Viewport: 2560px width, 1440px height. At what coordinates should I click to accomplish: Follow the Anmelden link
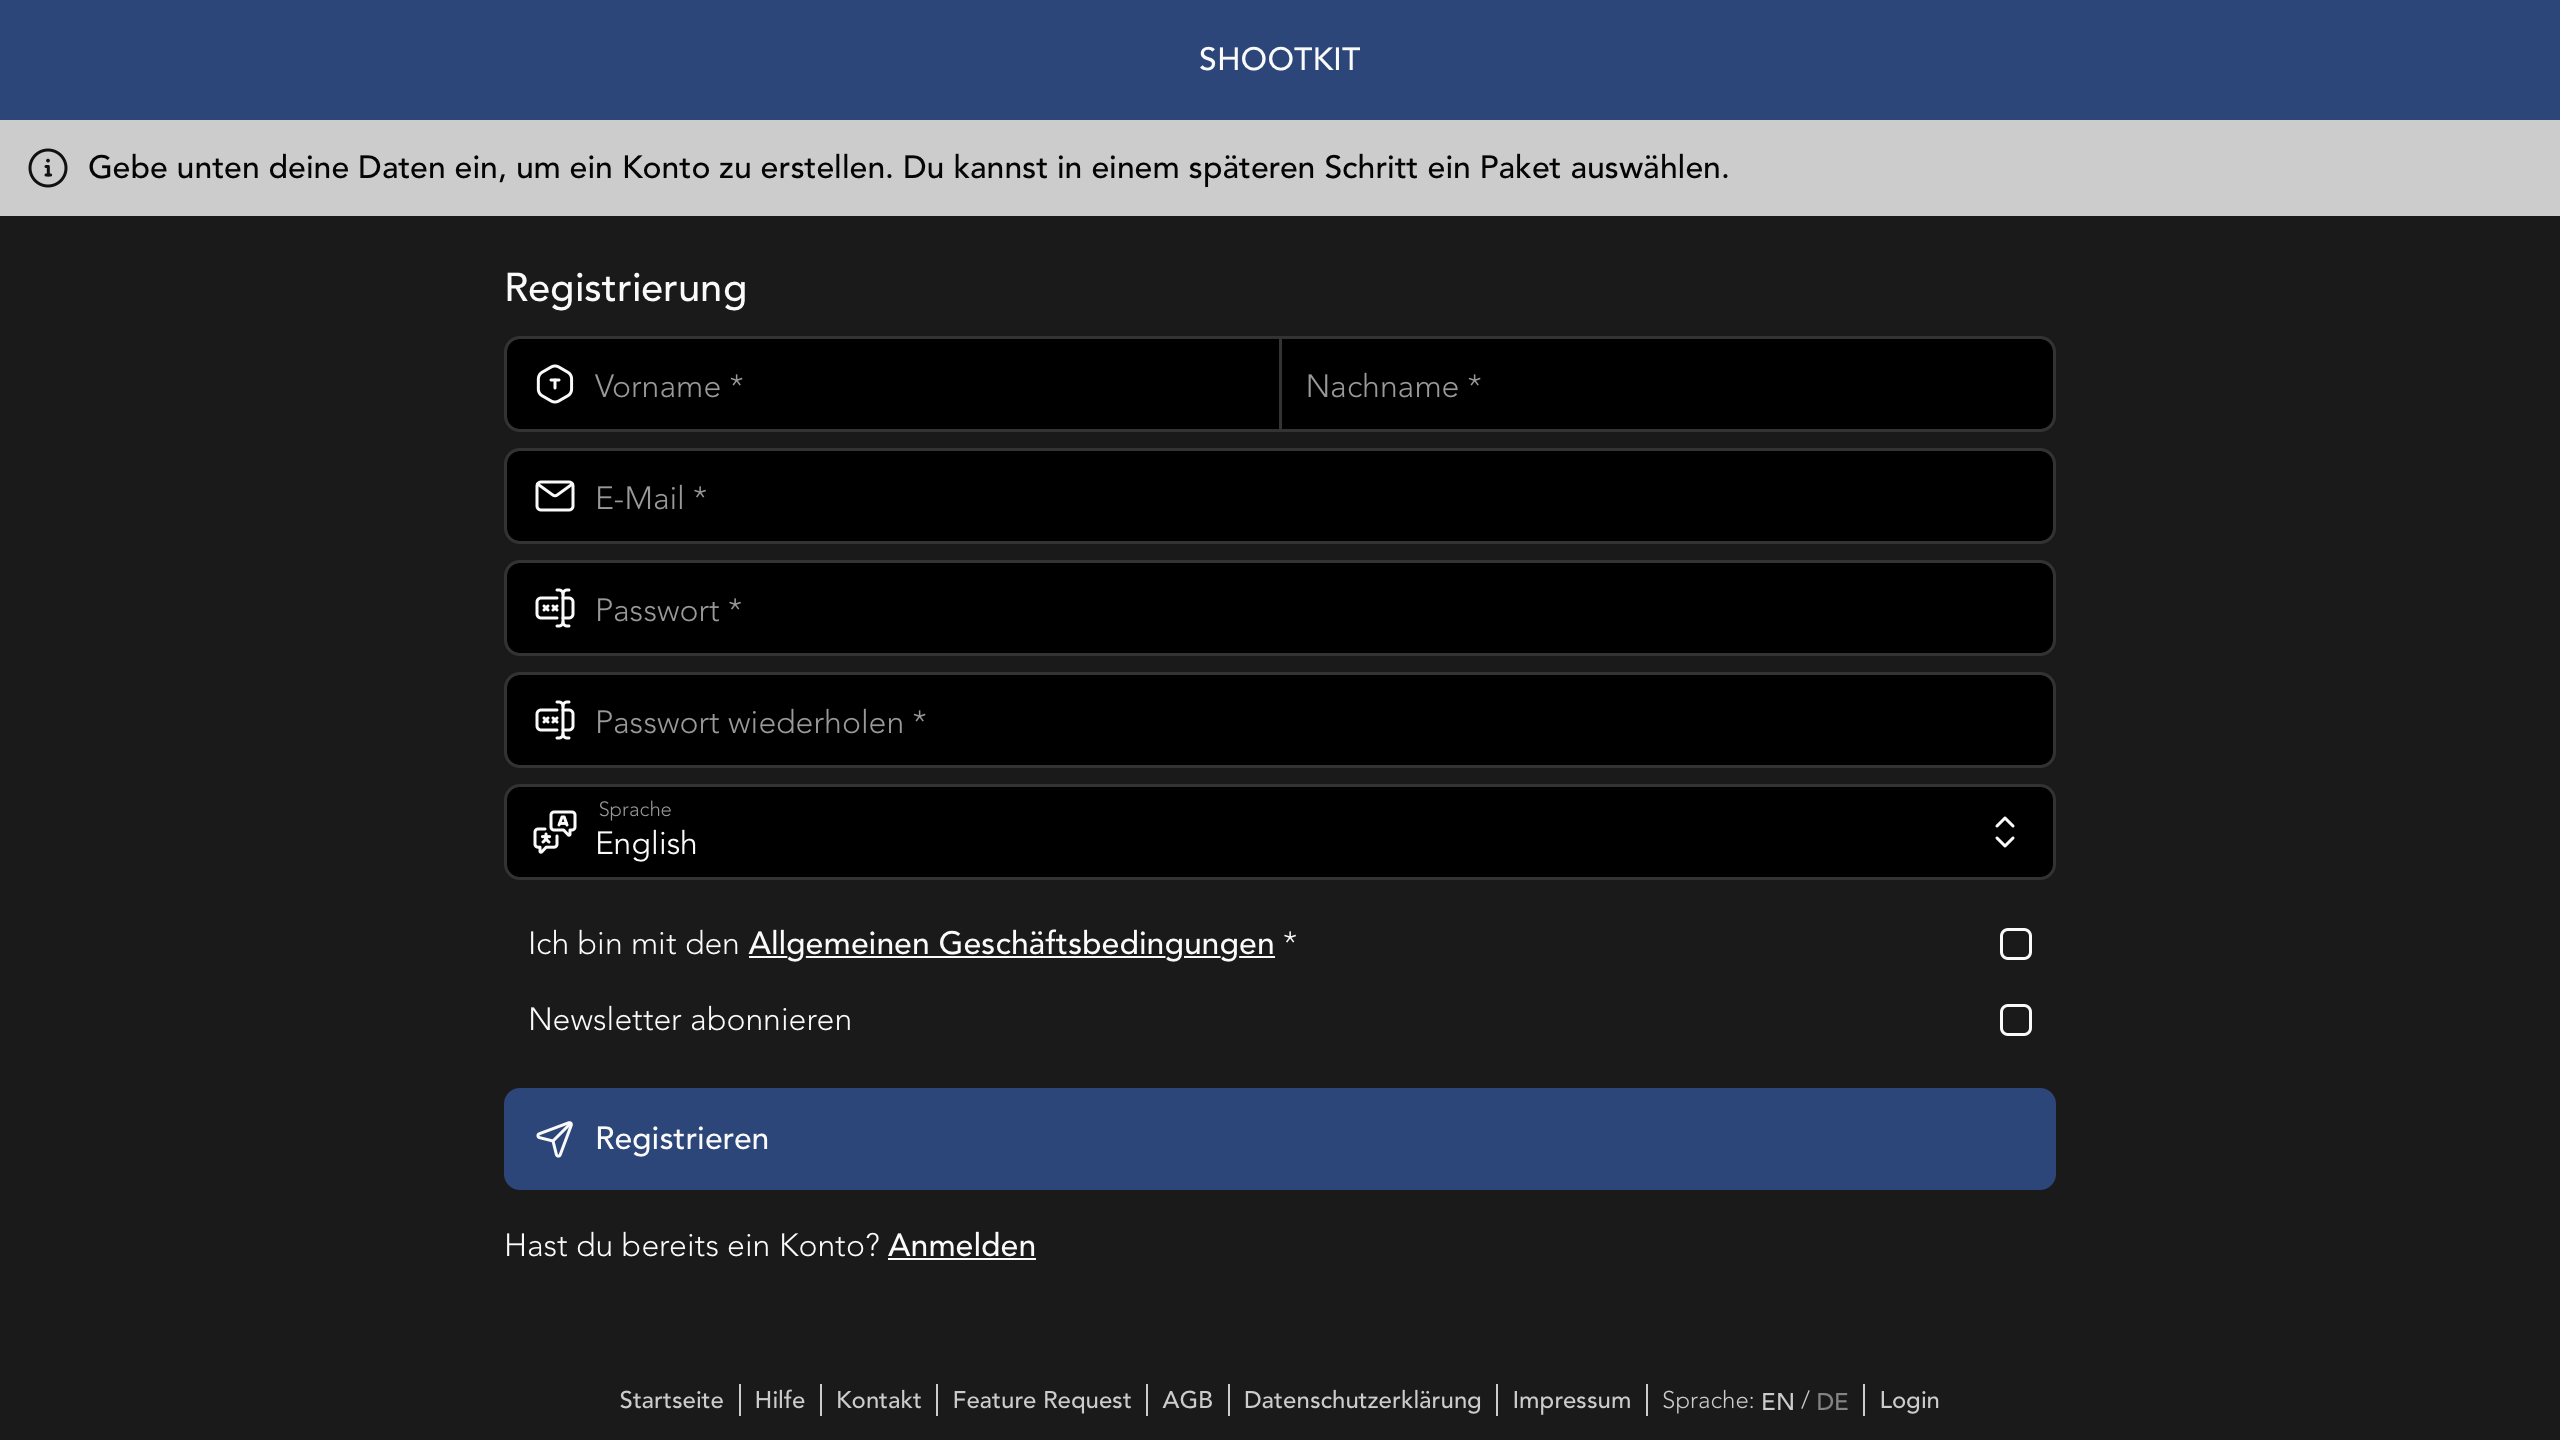click(x=962, y=1245)
